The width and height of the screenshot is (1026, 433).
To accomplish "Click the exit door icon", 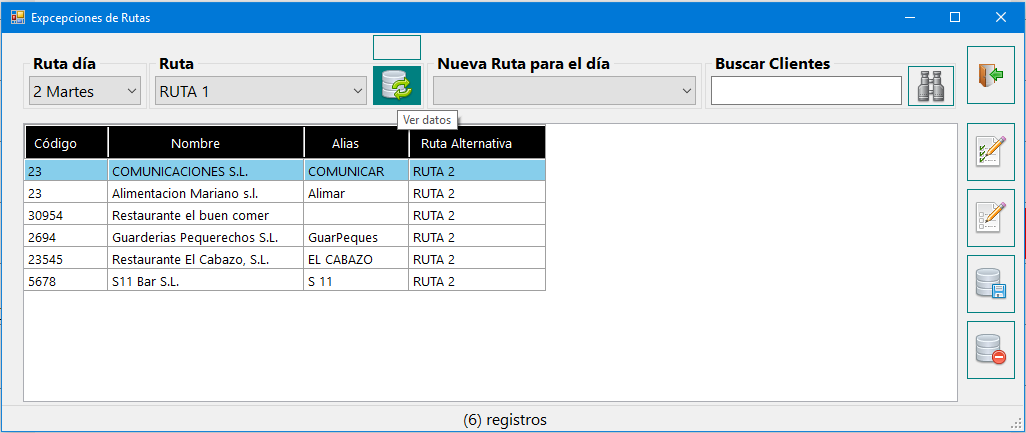I will click(991, 75).
